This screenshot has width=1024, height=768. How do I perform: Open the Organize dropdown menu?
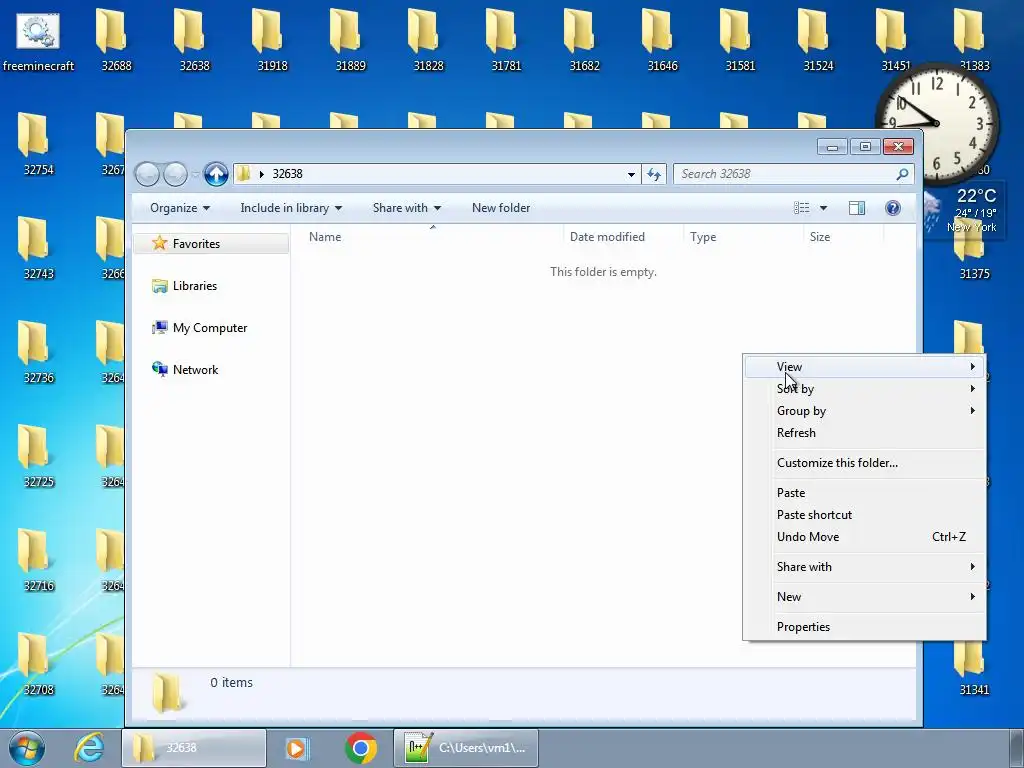[x=180, y=208]
